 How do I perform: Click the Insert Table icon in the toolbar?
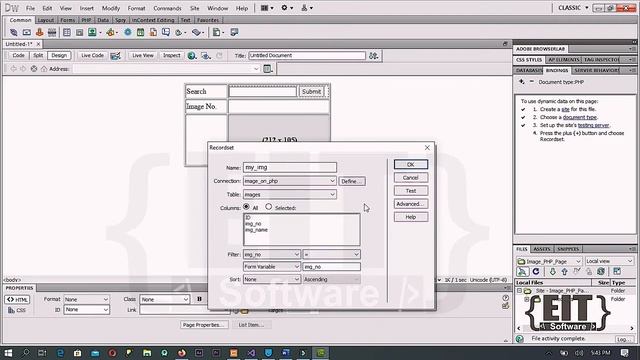coord(67,32)
